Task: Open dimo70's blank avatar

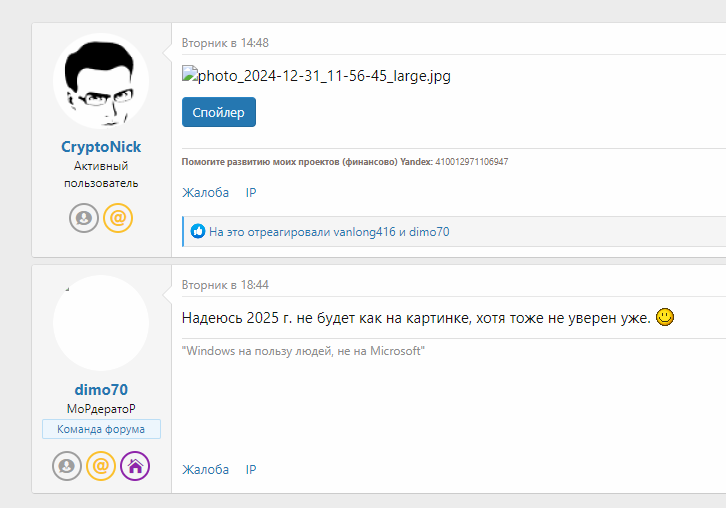Action: click(x=101, y=324)
